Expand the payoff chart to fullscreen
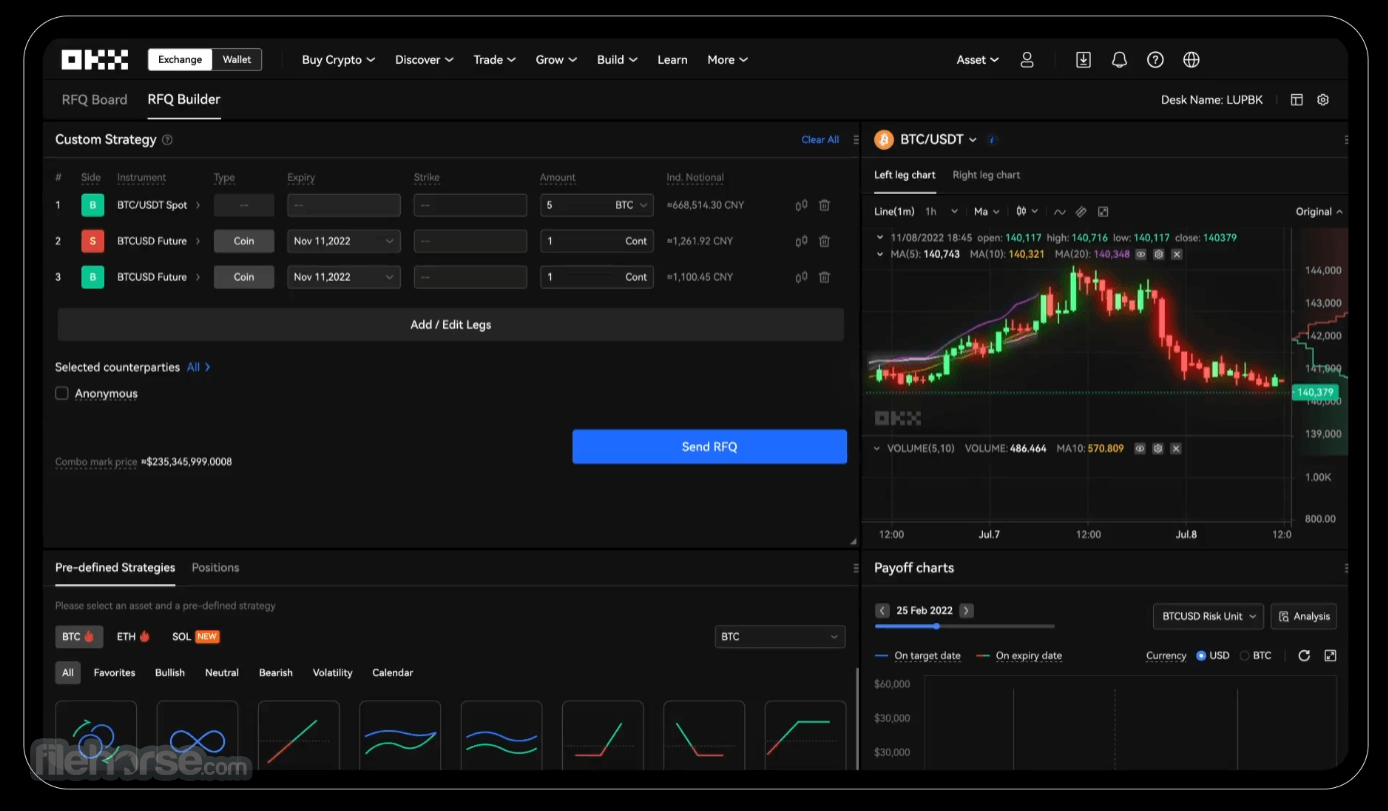Image resolution: width=1388 pixels, height=811 pixels. click(1330, 656)
